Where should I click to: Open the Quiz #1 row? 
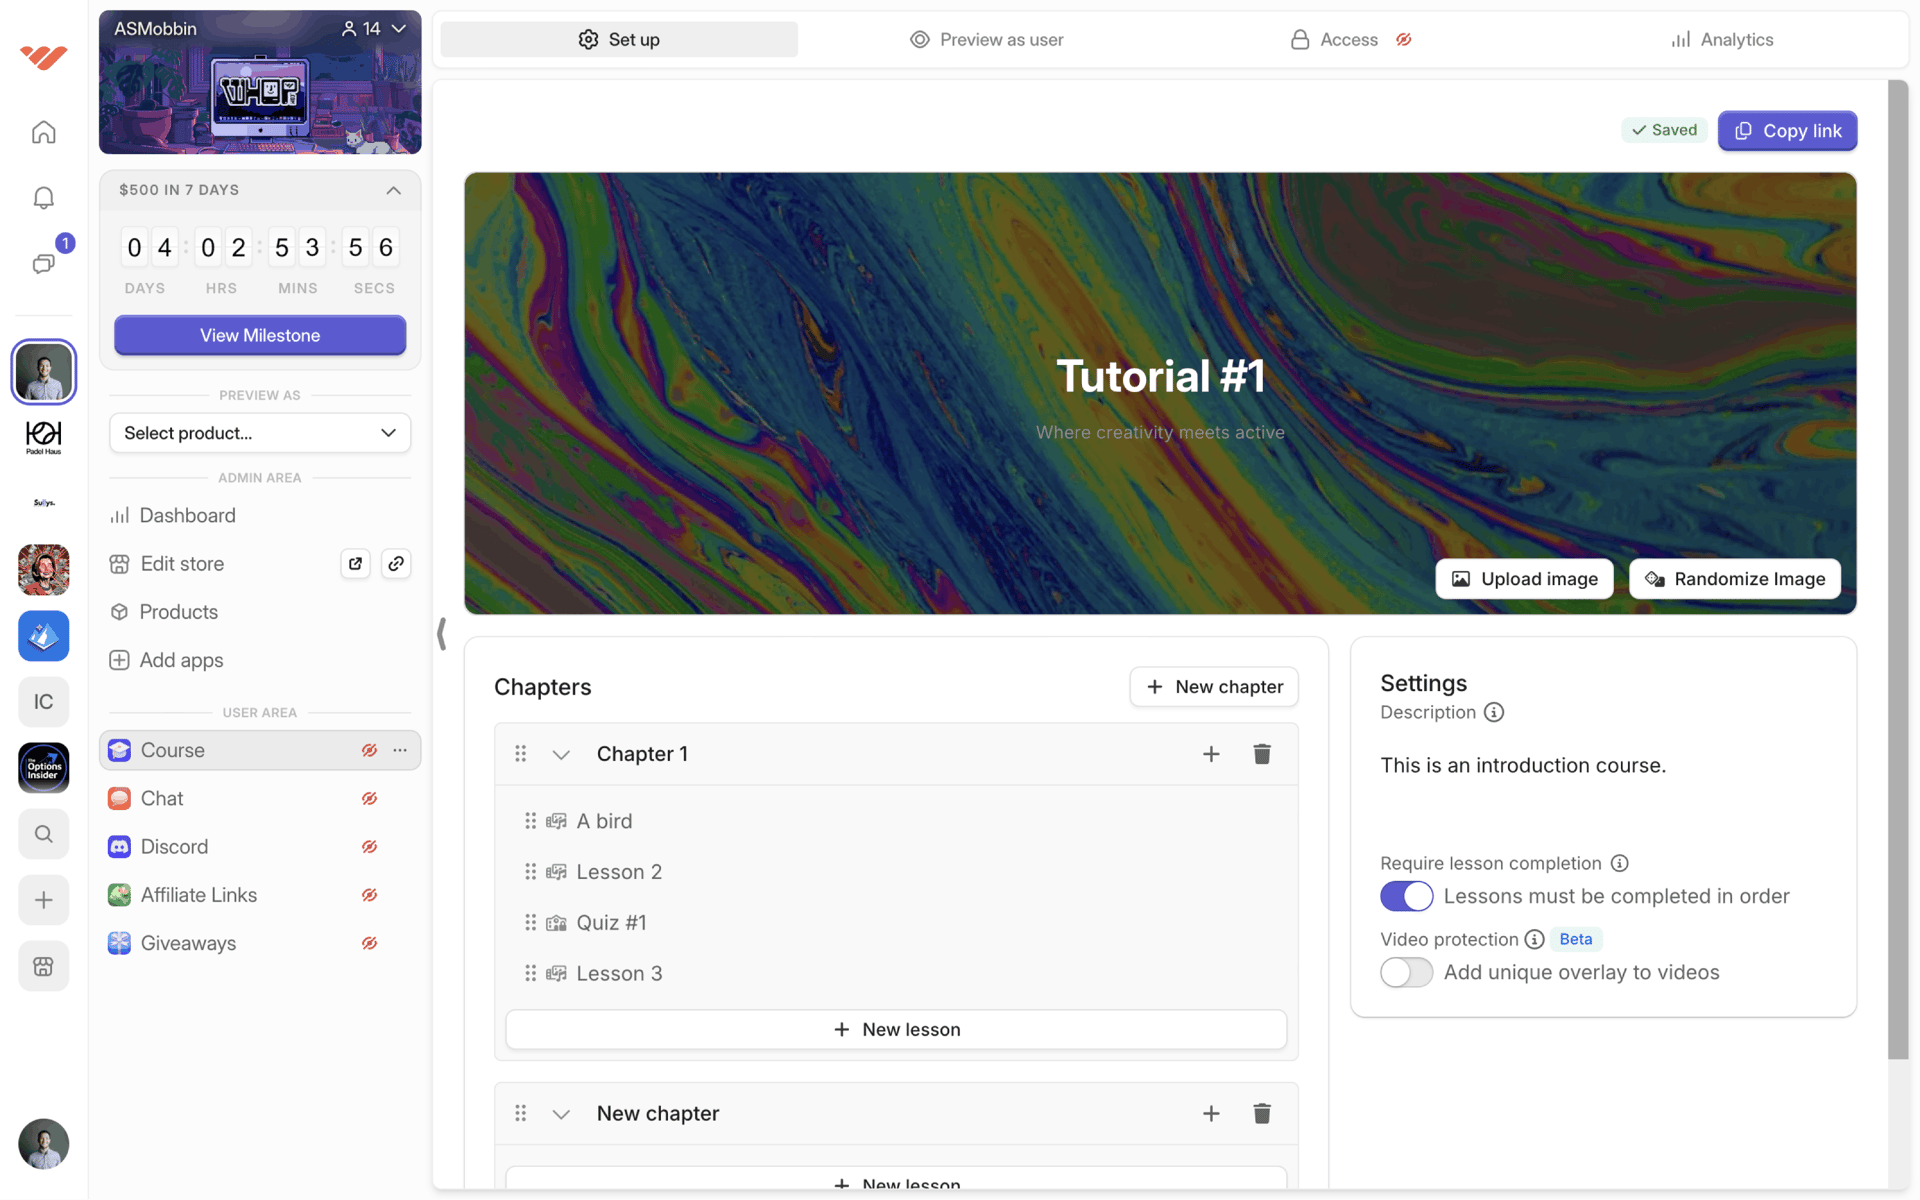pyautogui.click(x=896, y=922)
